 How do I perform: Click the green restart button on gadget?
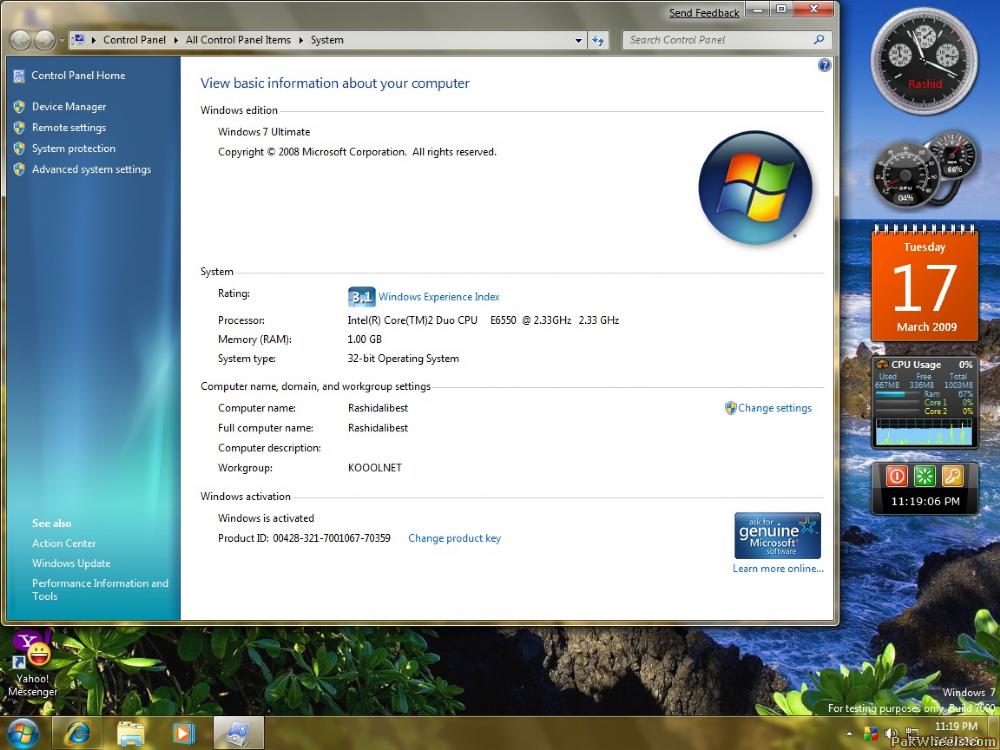pyautogui.click(x=925, y=476)
